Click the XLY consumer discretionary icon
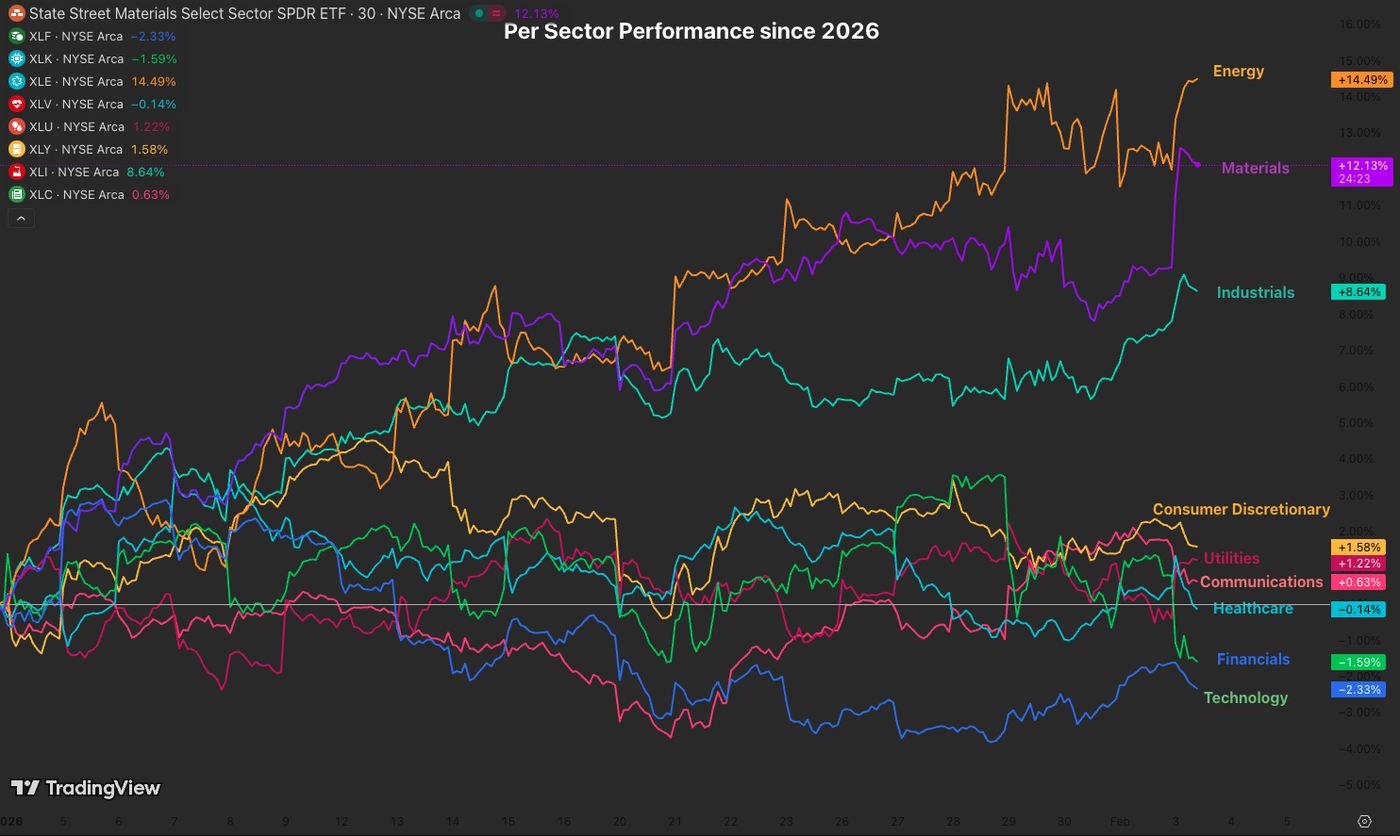 [x=15, y=148]
